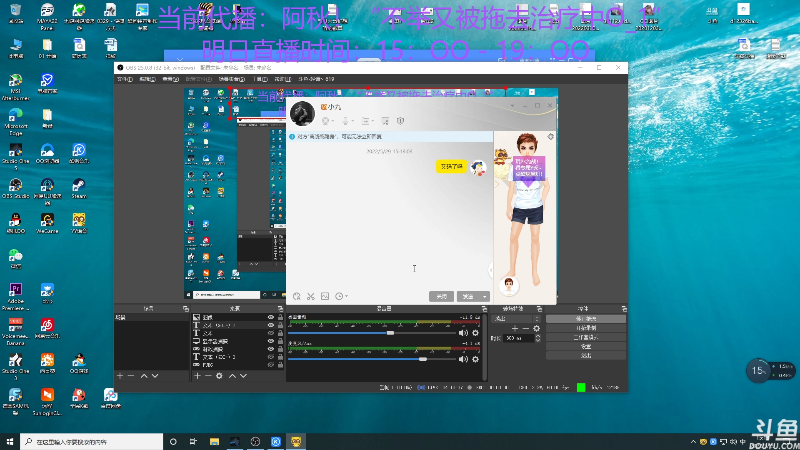800x450 pixels.
Task: Click the Windows taskbar search box
Action: (92, 442)
